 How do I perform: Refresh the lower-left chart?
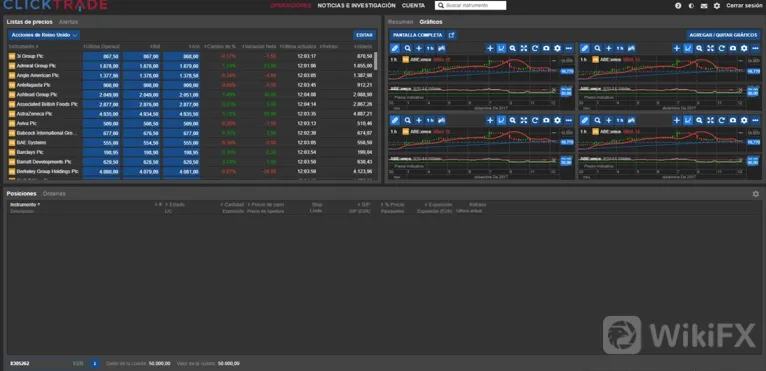pos(535,120)
